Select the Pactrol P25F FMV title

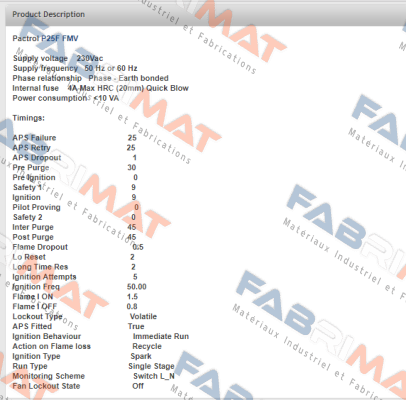[x=45, y=38]
